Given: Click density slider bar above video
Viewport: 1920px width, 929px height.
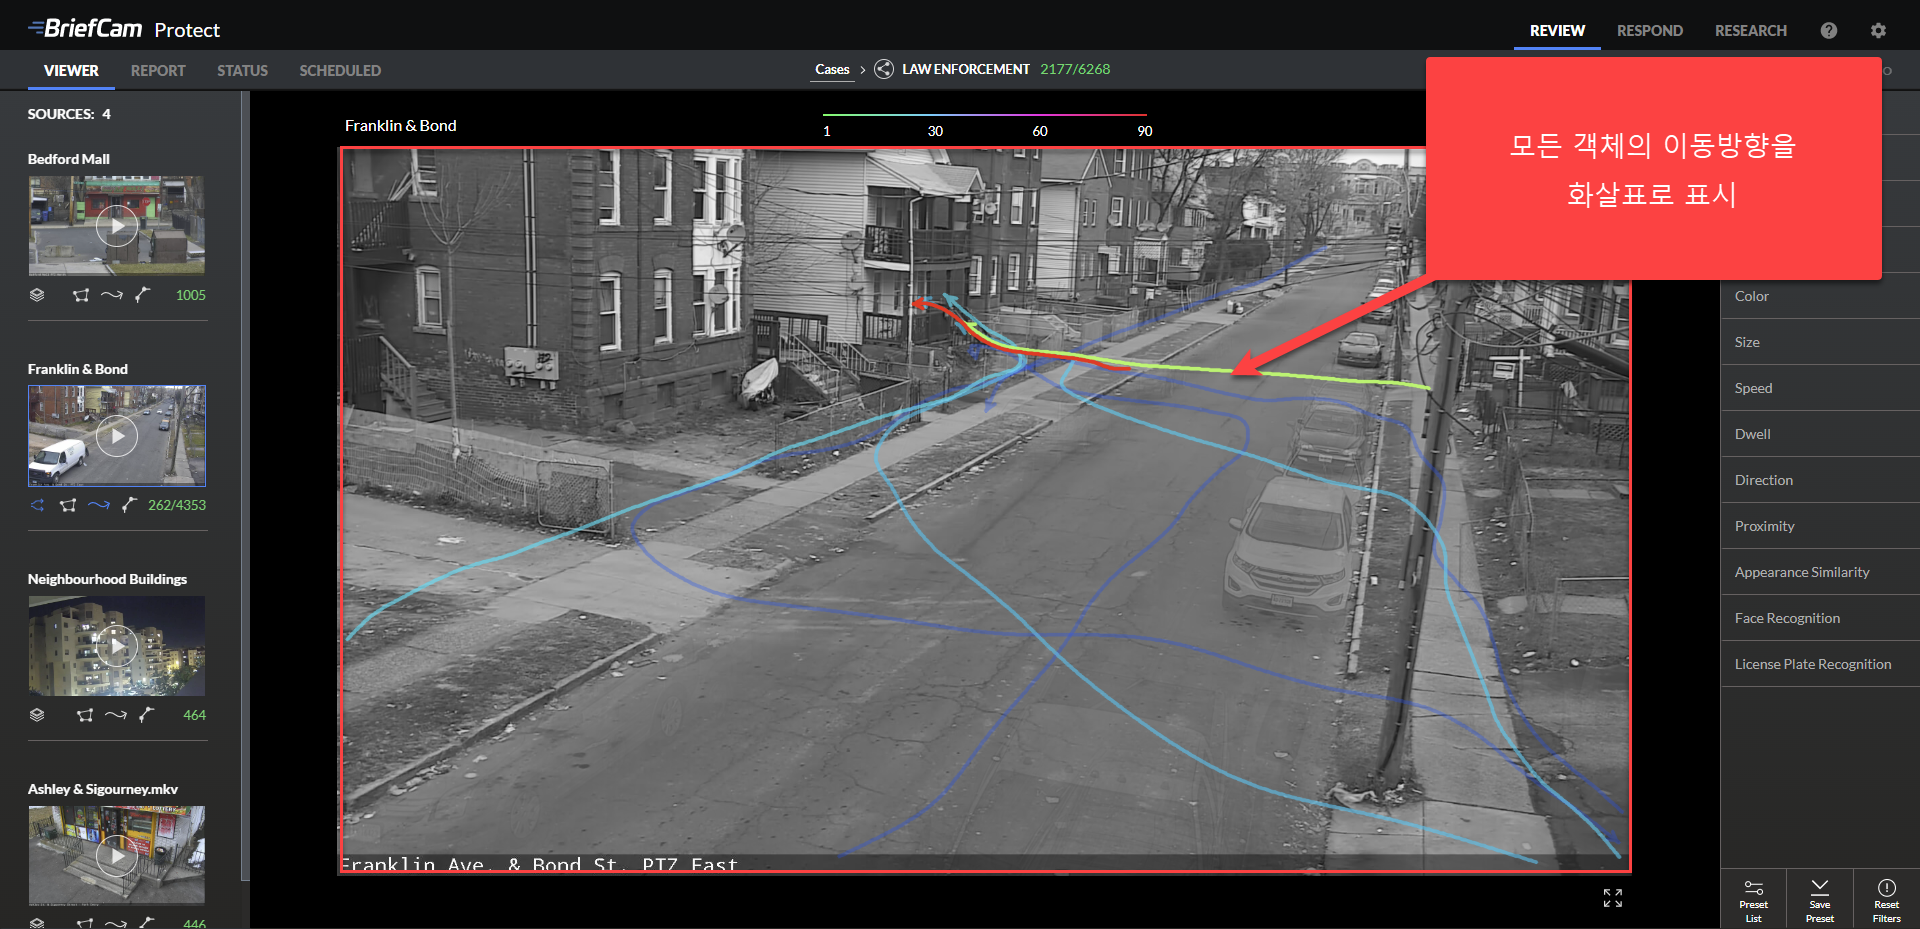Looking at the screenshot, I should pyautogui.click(x=984, y=115).
